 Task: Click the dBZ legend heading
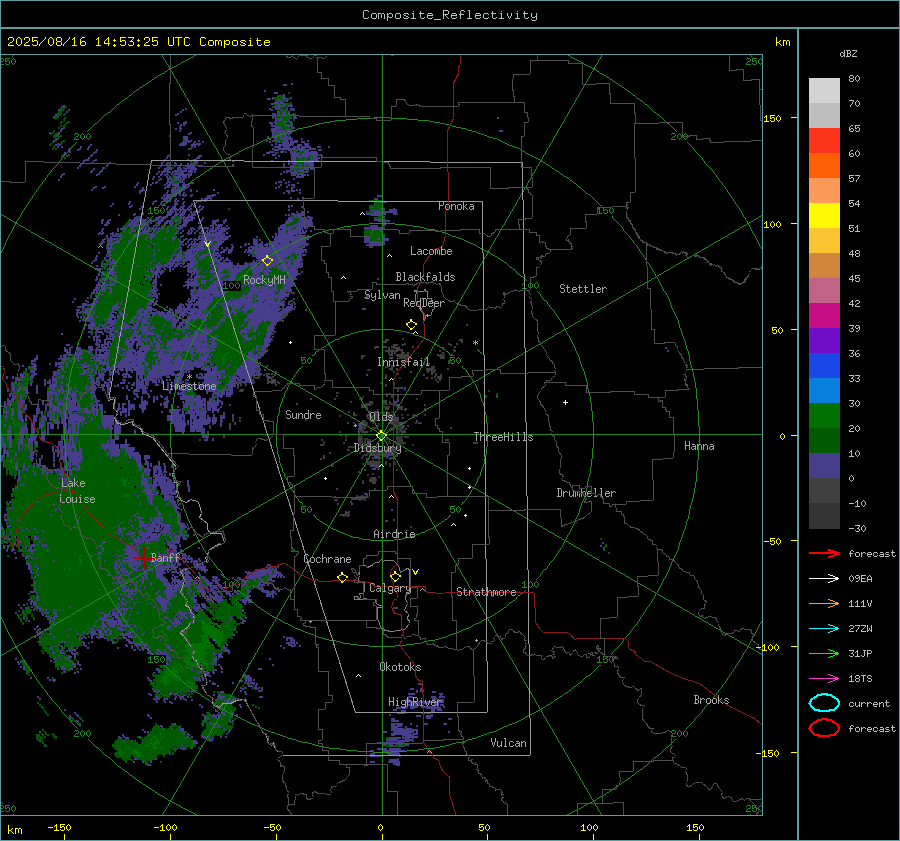(848, 53)
